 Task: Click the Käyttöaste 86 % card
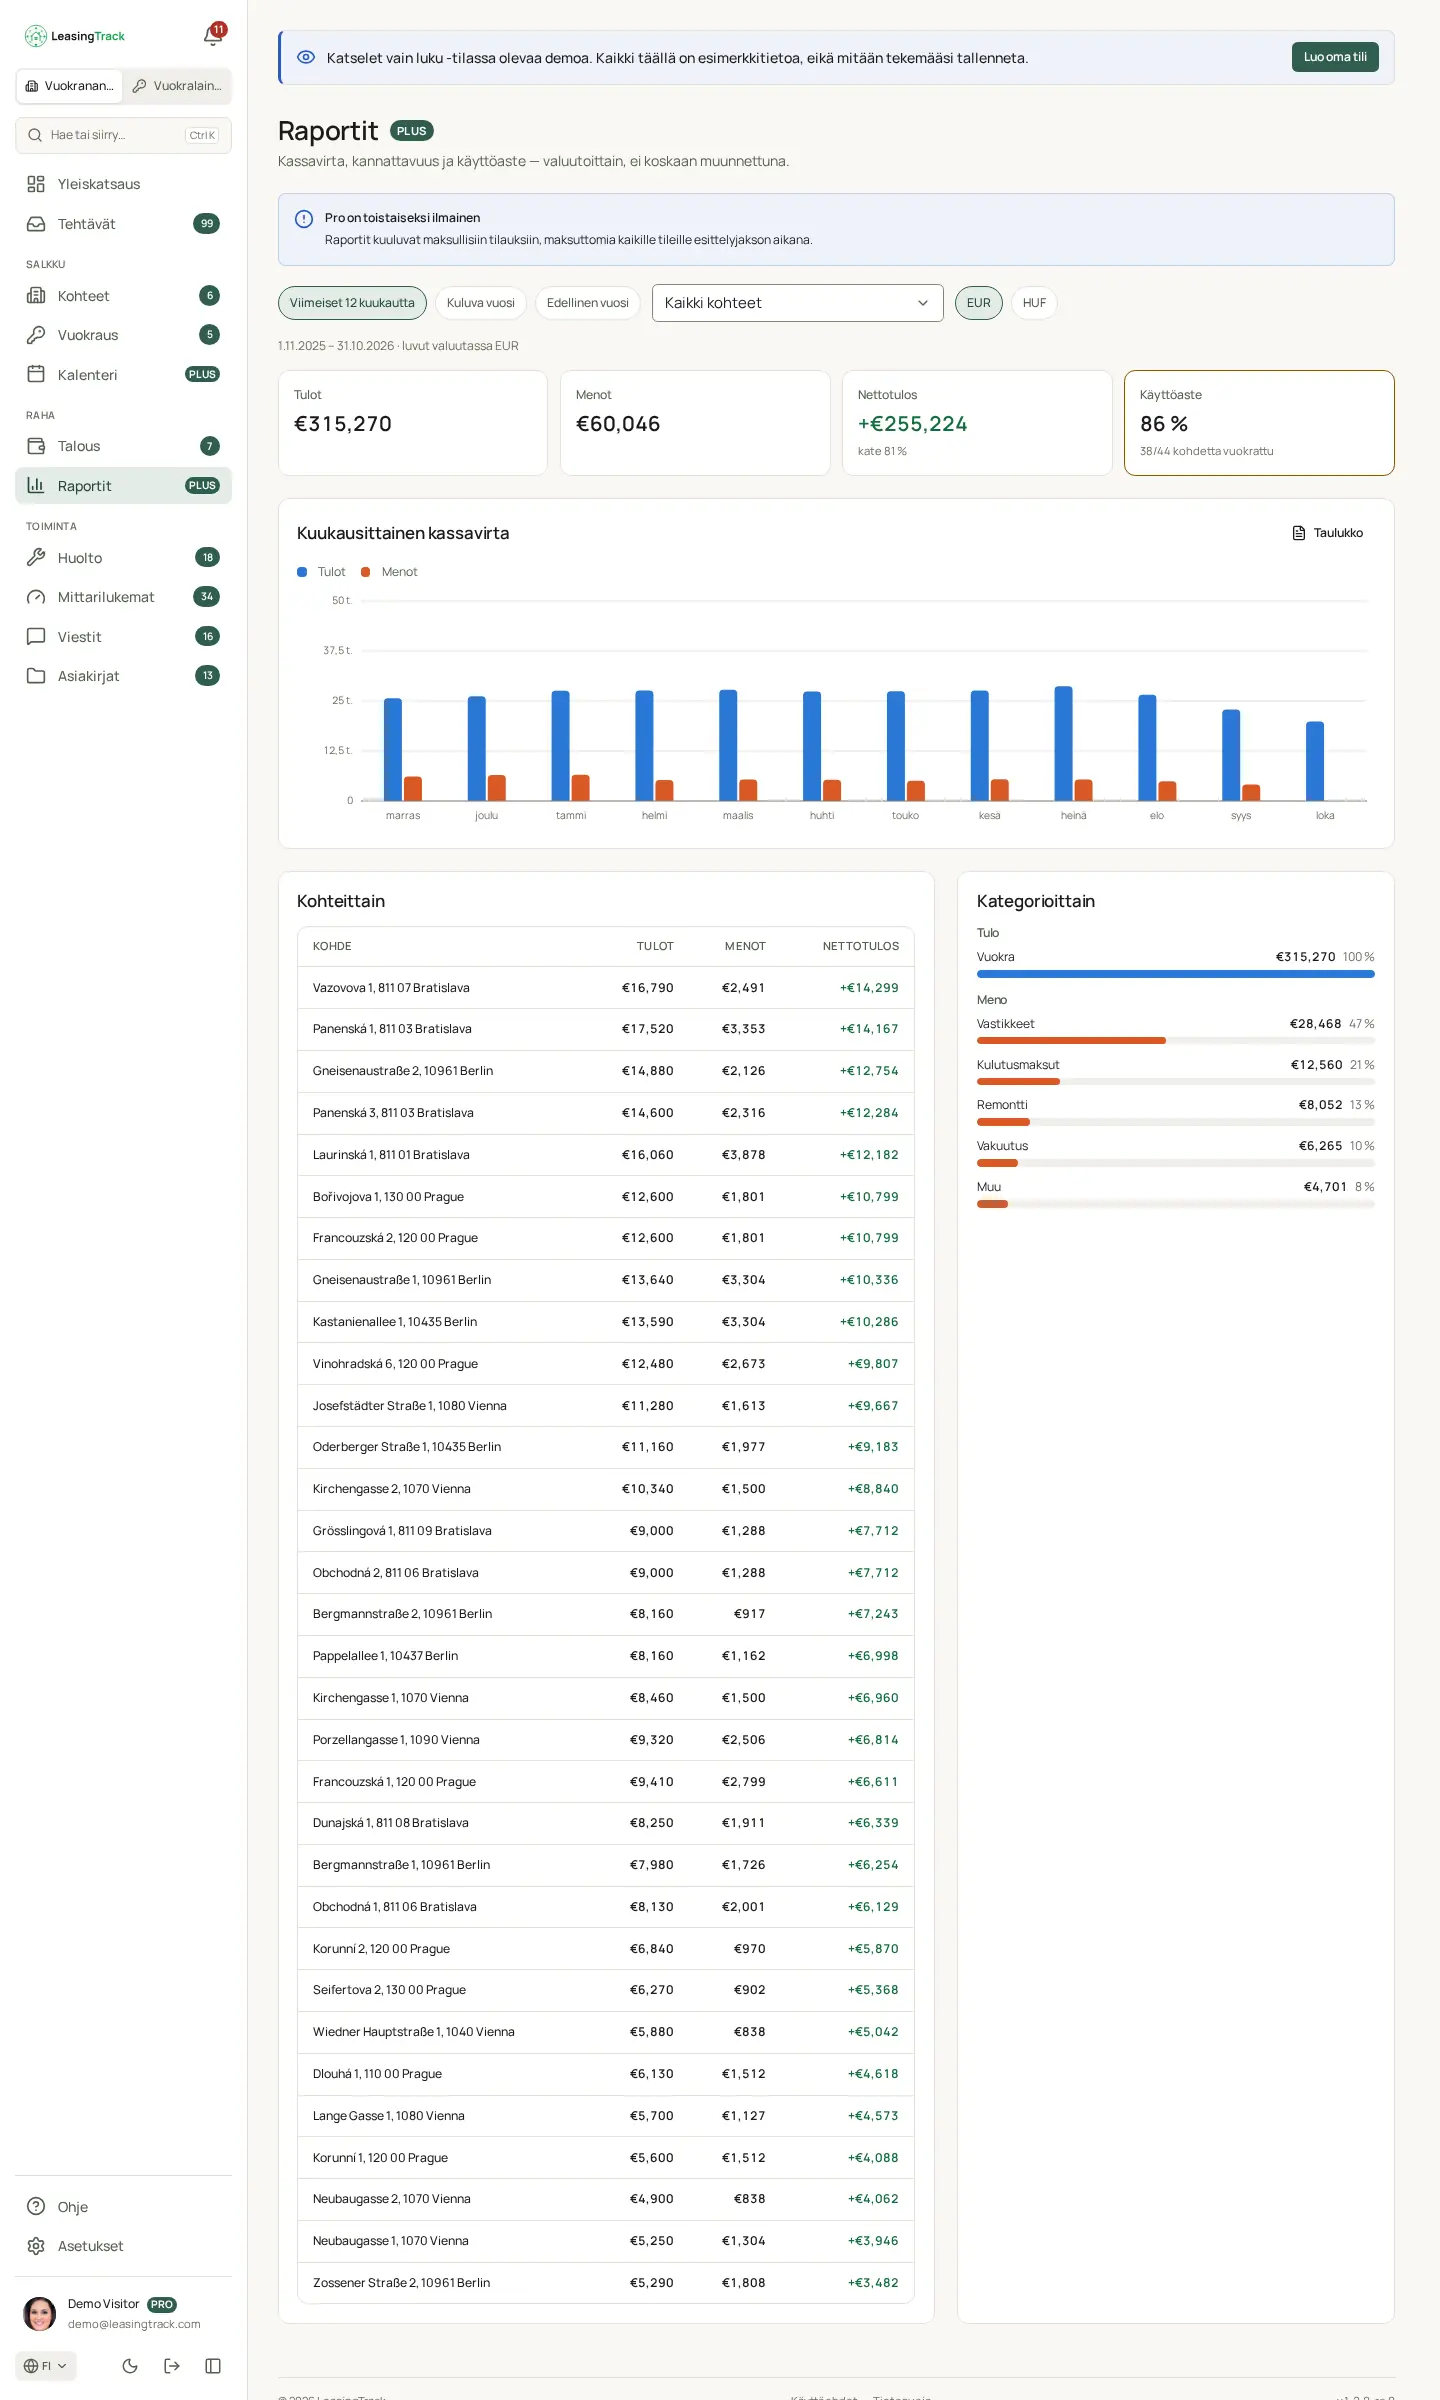[x=1259, y=423]
